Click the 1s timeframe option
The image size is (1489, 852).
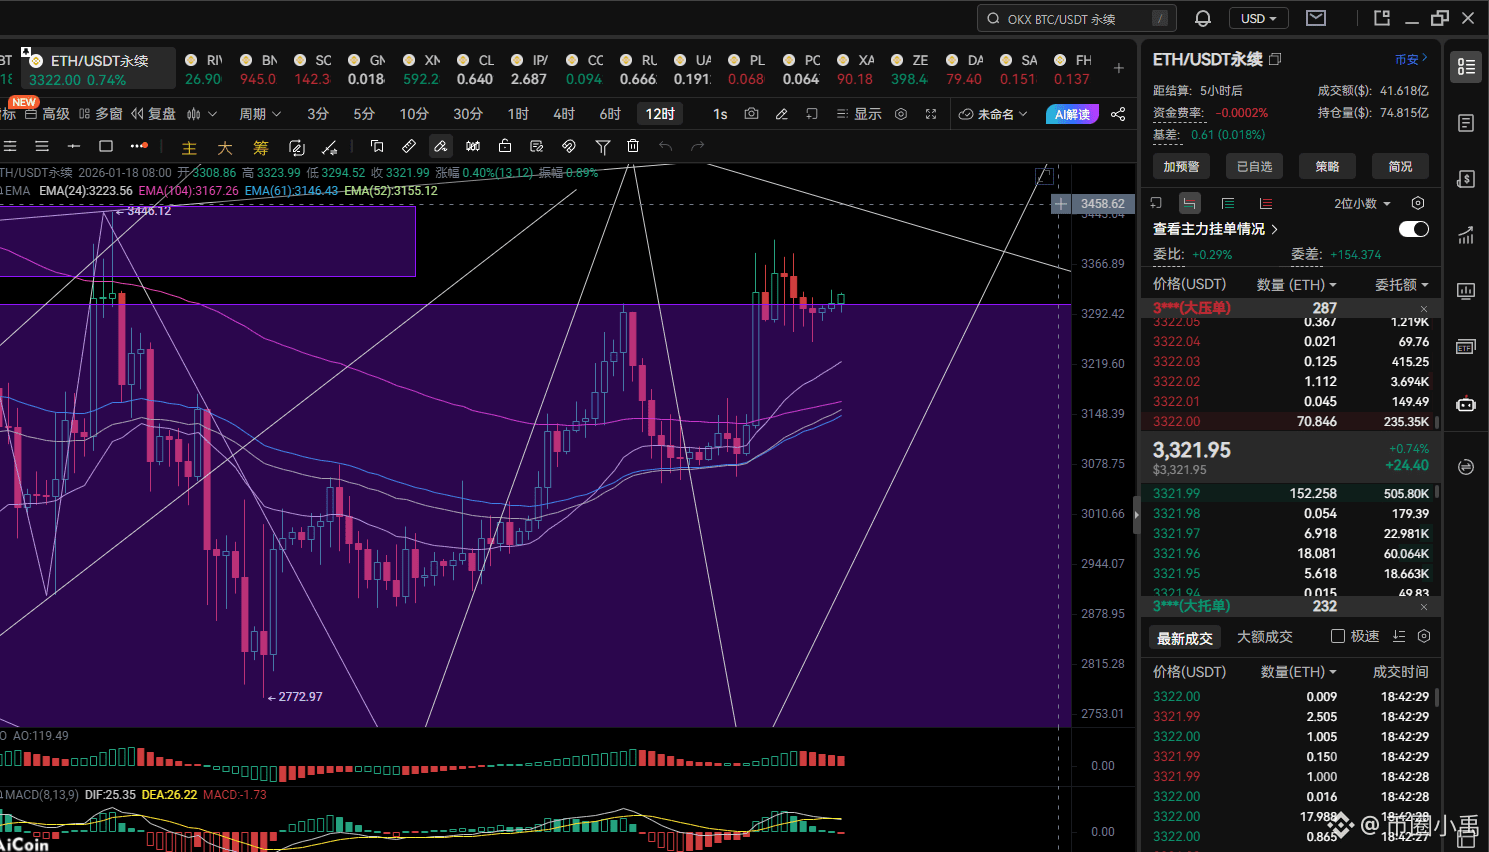point(720,114)
